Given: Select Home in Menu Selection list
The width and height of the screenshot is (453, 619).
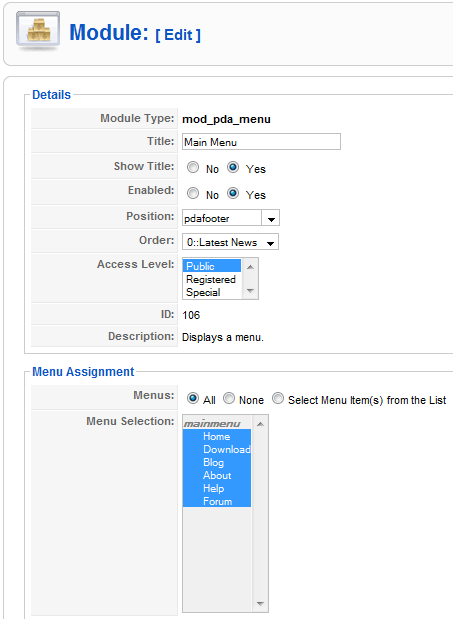Looking at the screenshot, I should pos(217,436).
